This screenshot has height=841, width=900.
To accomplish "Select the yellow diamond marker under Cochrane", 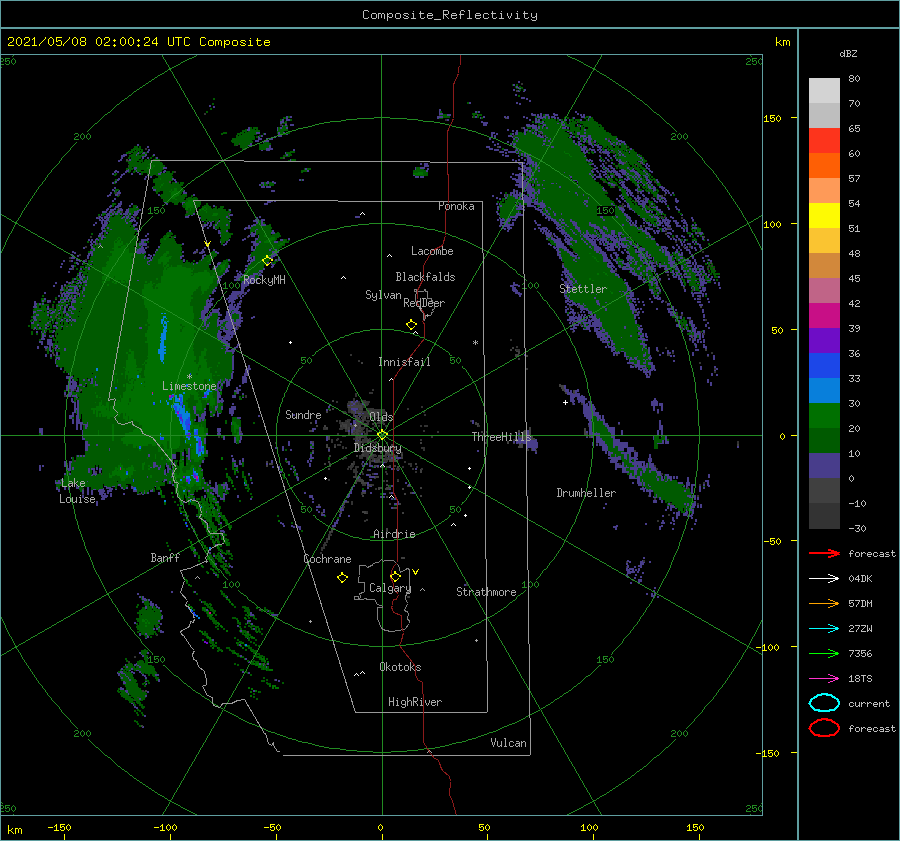I will point(342,578).
